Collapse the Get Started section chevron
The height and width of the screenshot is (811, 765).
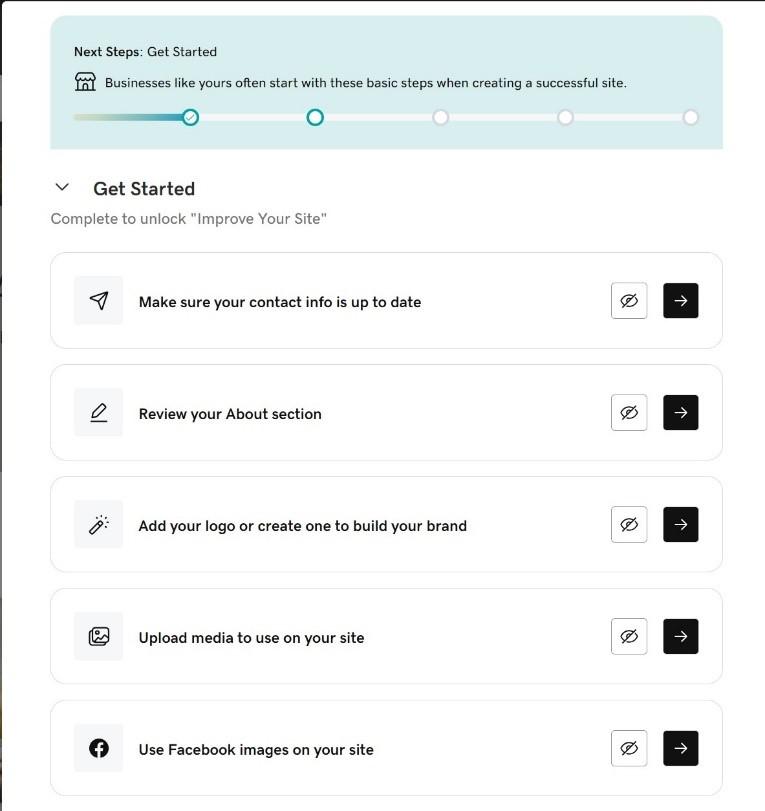point(62,187)
